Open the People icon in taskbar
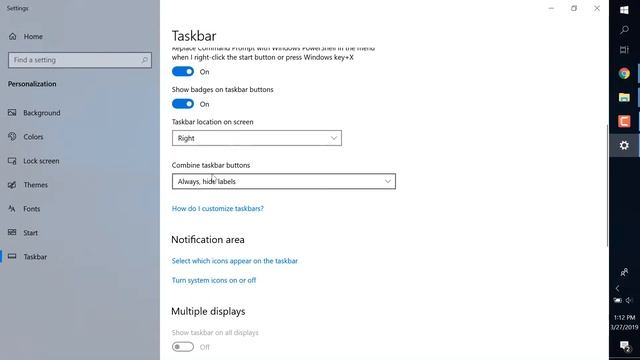This screenshot has width=640, height=360. (624, 272)
